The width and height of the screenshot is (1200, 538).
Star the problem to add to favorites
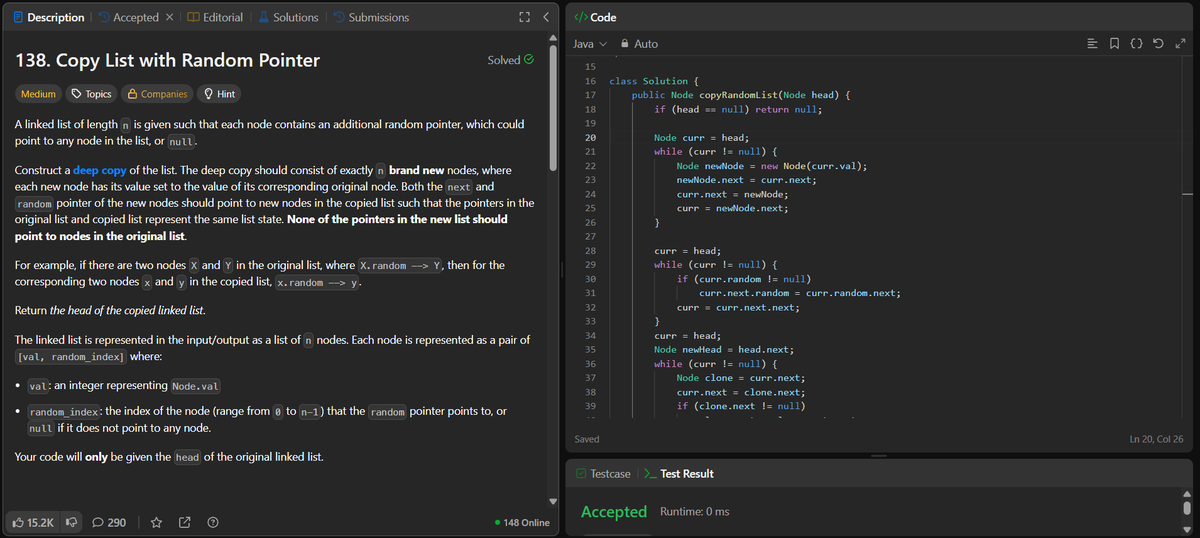(x=158, y=522)
